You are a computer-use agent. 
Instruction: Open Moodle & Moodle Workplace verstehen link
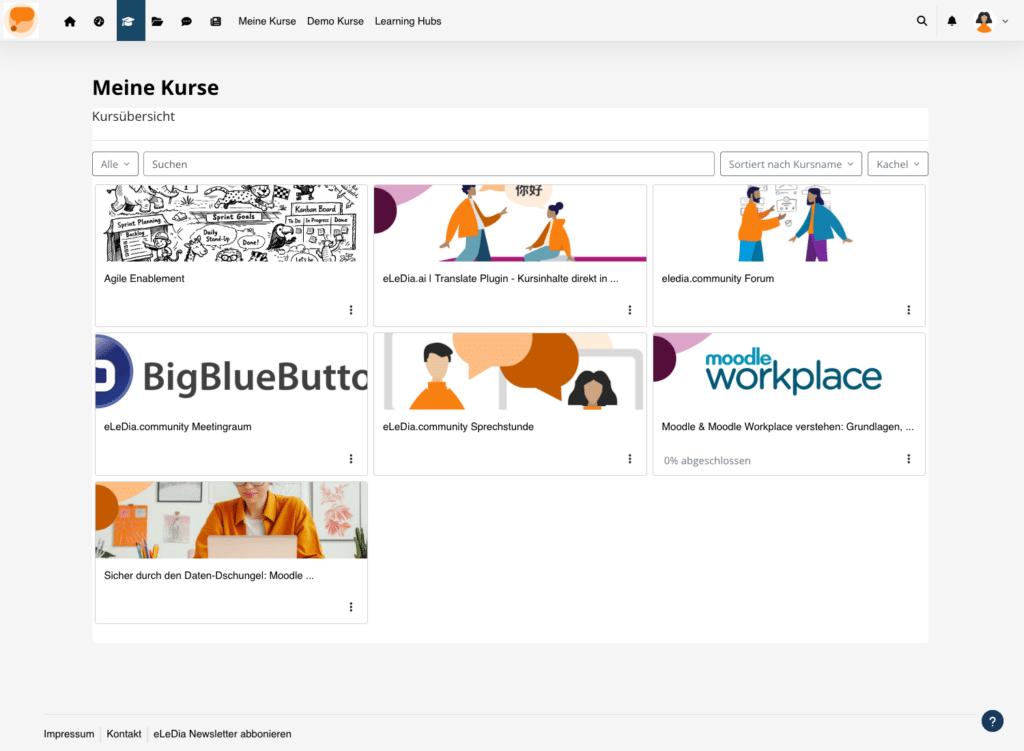point(788,426)
